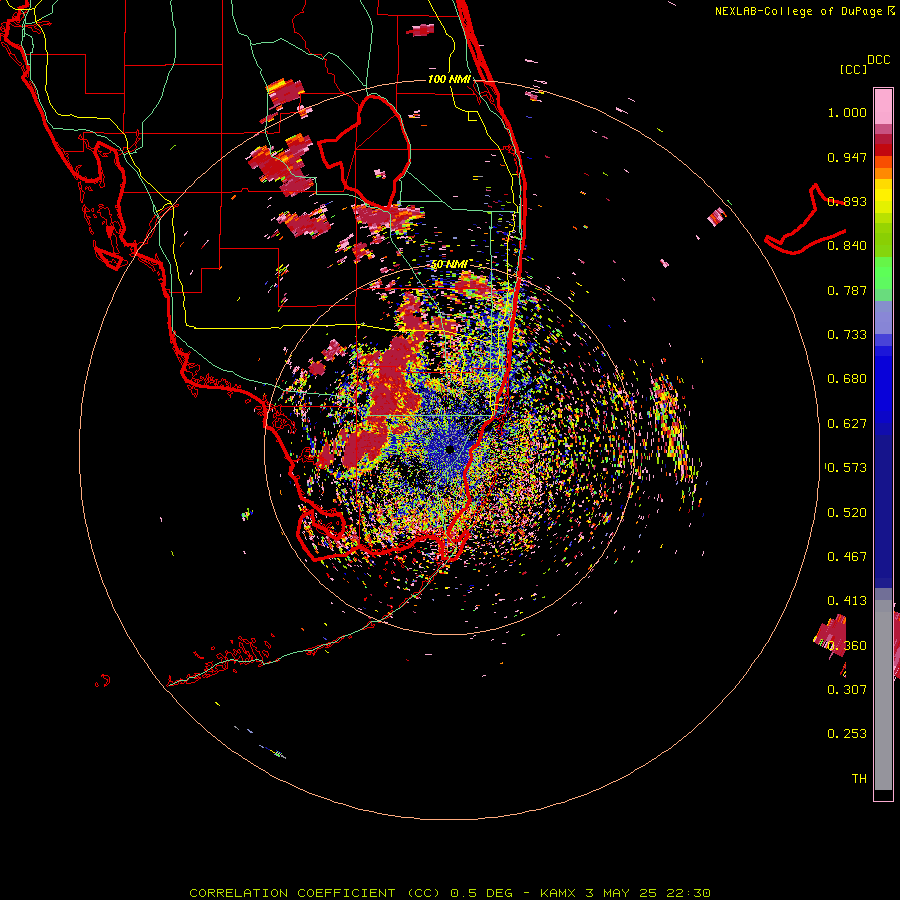The image size is (900, 900).
Task: Click the 0.627 color scale label
Action: pyautogui.click(x=847, y=424)
